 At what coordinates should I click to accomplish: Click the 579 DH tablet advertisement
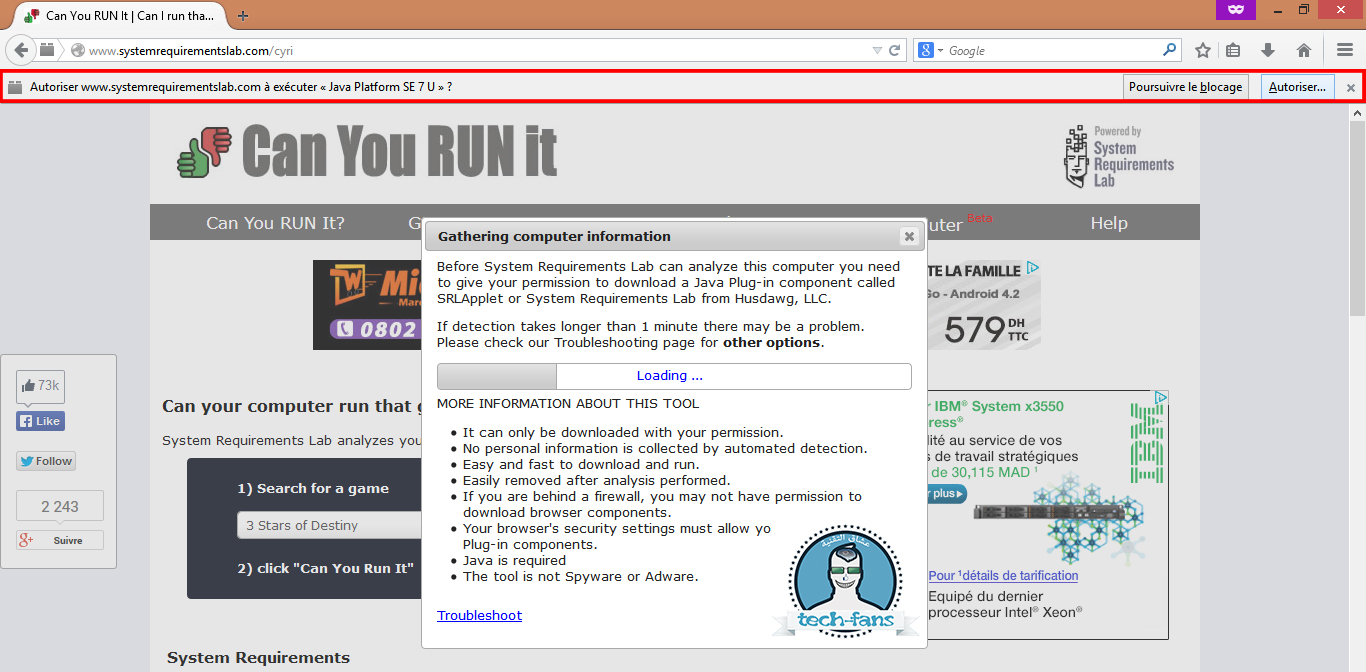coord(984,306)
